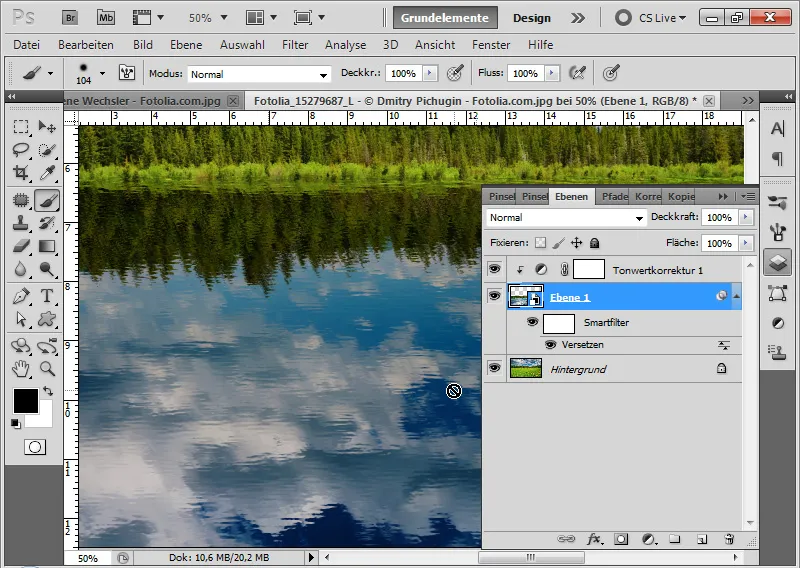Toggle tablet pressure controls size

(x=611, y=73)
